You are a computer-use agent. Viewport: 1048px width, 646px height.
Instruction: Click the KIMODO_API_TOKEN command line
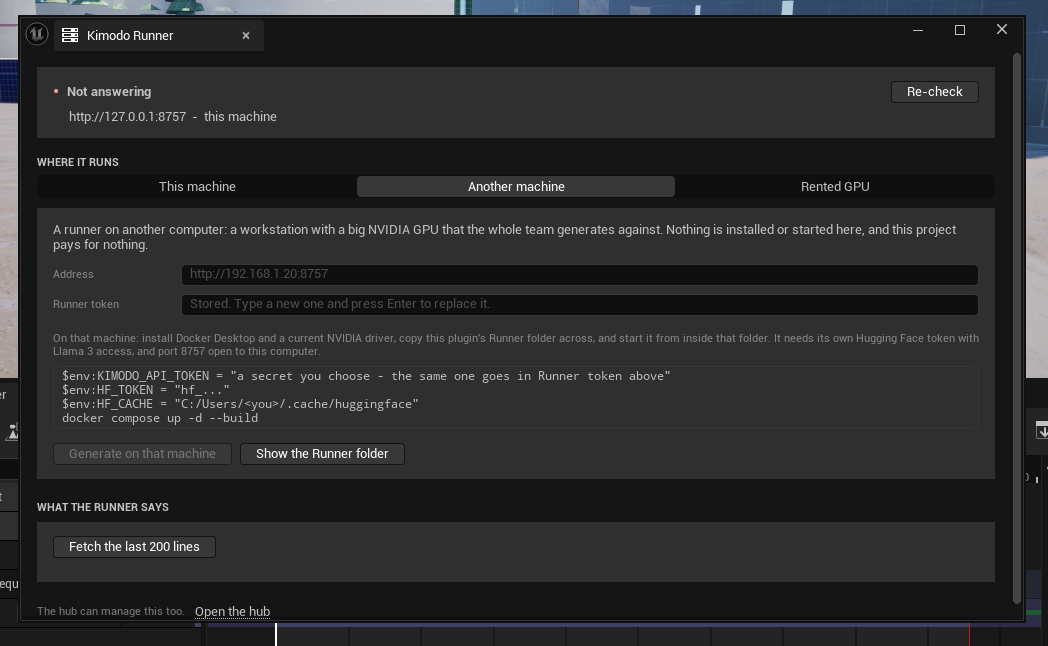point(366,376)
